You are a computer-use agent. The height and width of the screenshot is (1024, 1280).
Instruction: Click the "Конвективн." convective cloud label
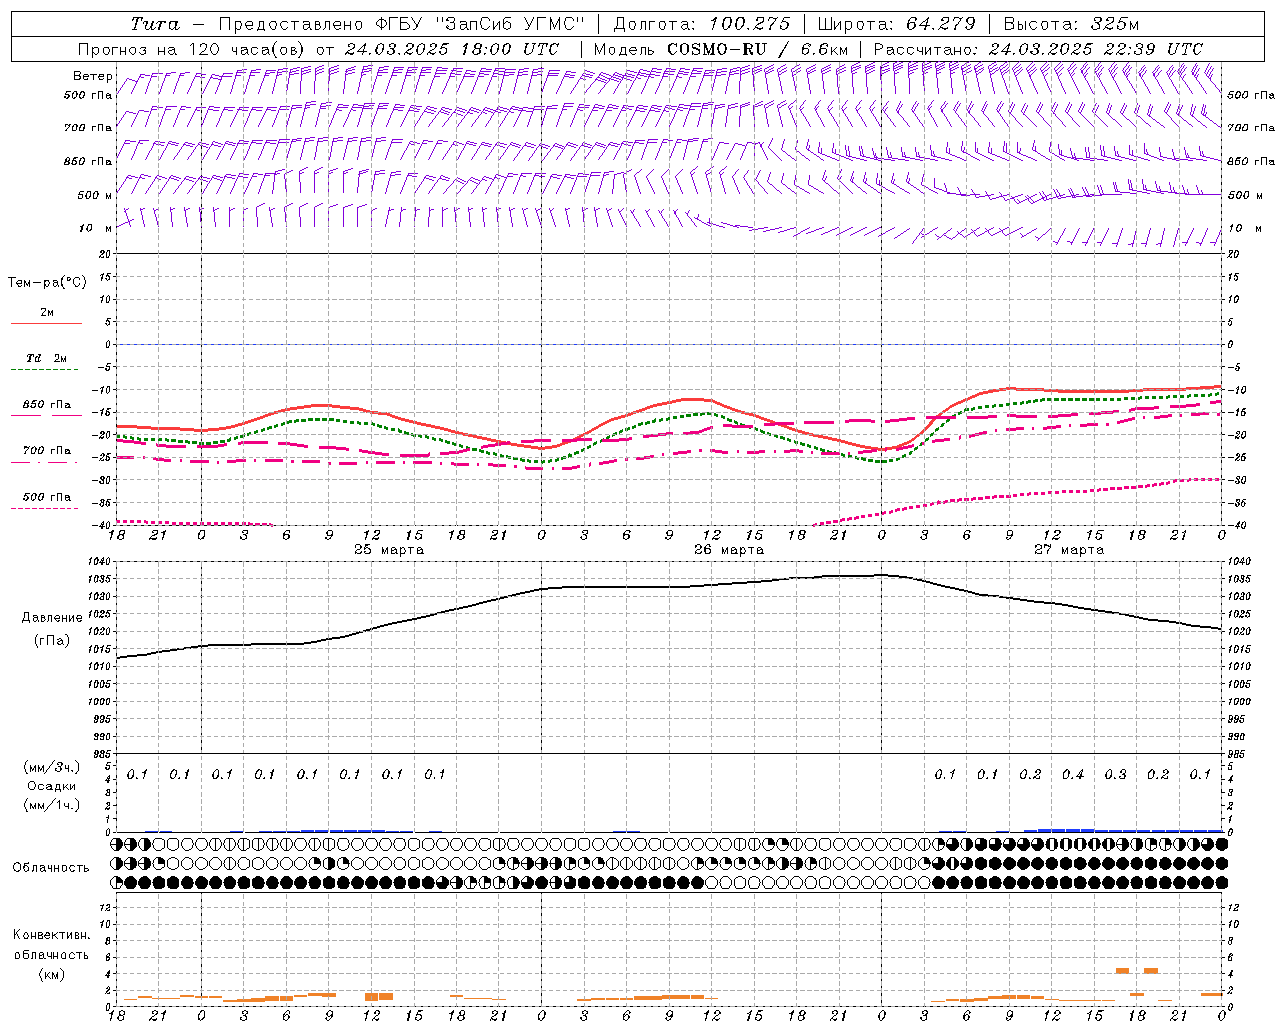pos(51,935)
